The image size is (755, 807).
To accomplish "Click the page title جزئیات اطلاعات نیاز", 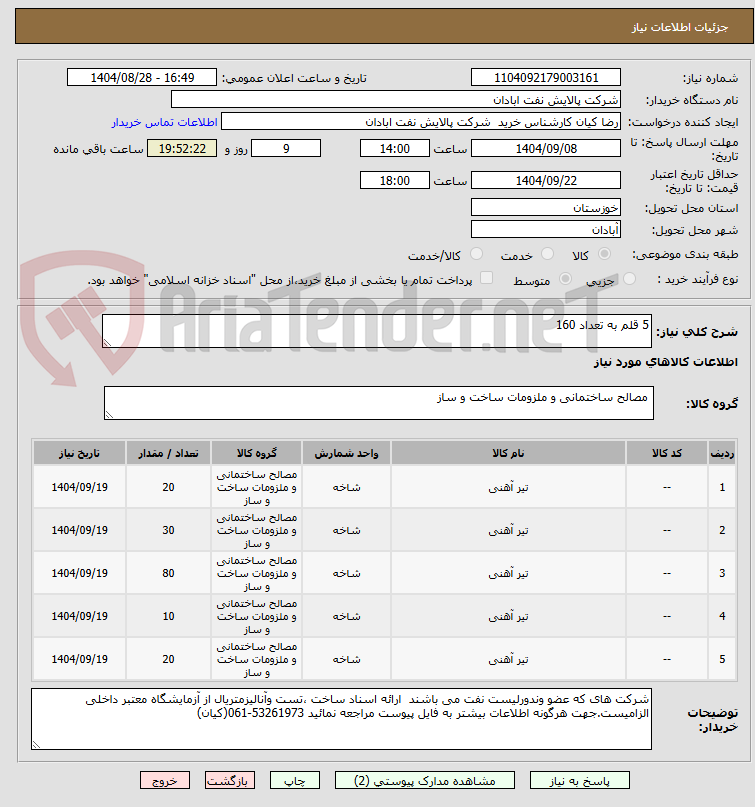I will click(x=680, y=27).
